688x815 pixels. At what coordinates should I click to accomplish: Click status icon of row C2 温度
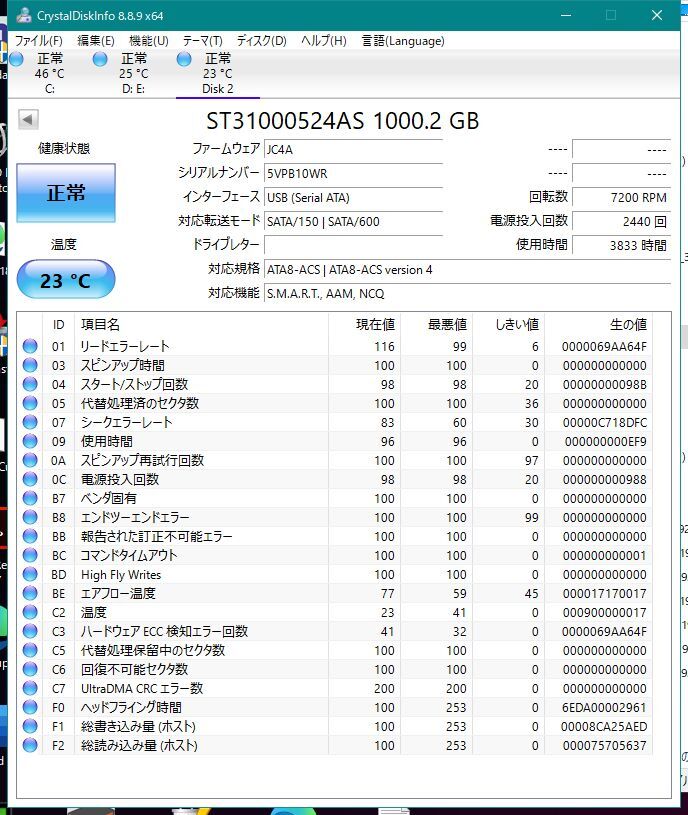click(x=30, y=612)
